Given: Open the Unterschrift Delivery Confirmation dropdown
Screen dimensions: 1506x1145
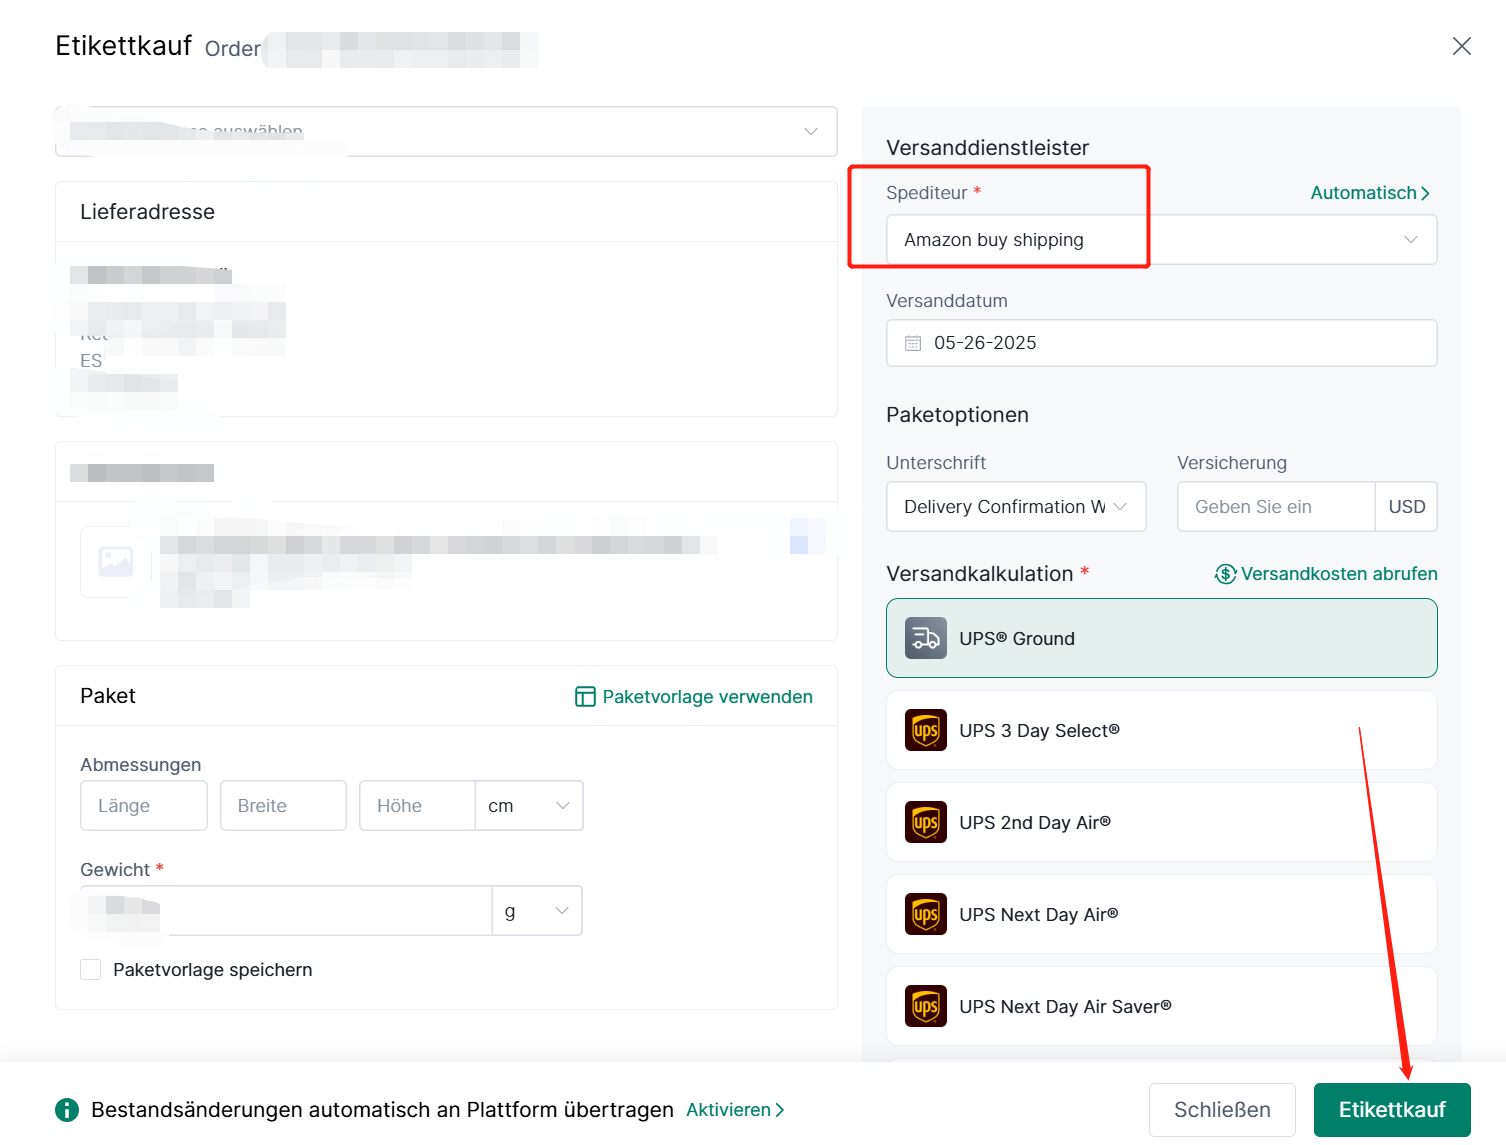Looking at the screenshot, I should click(1016, 507).
